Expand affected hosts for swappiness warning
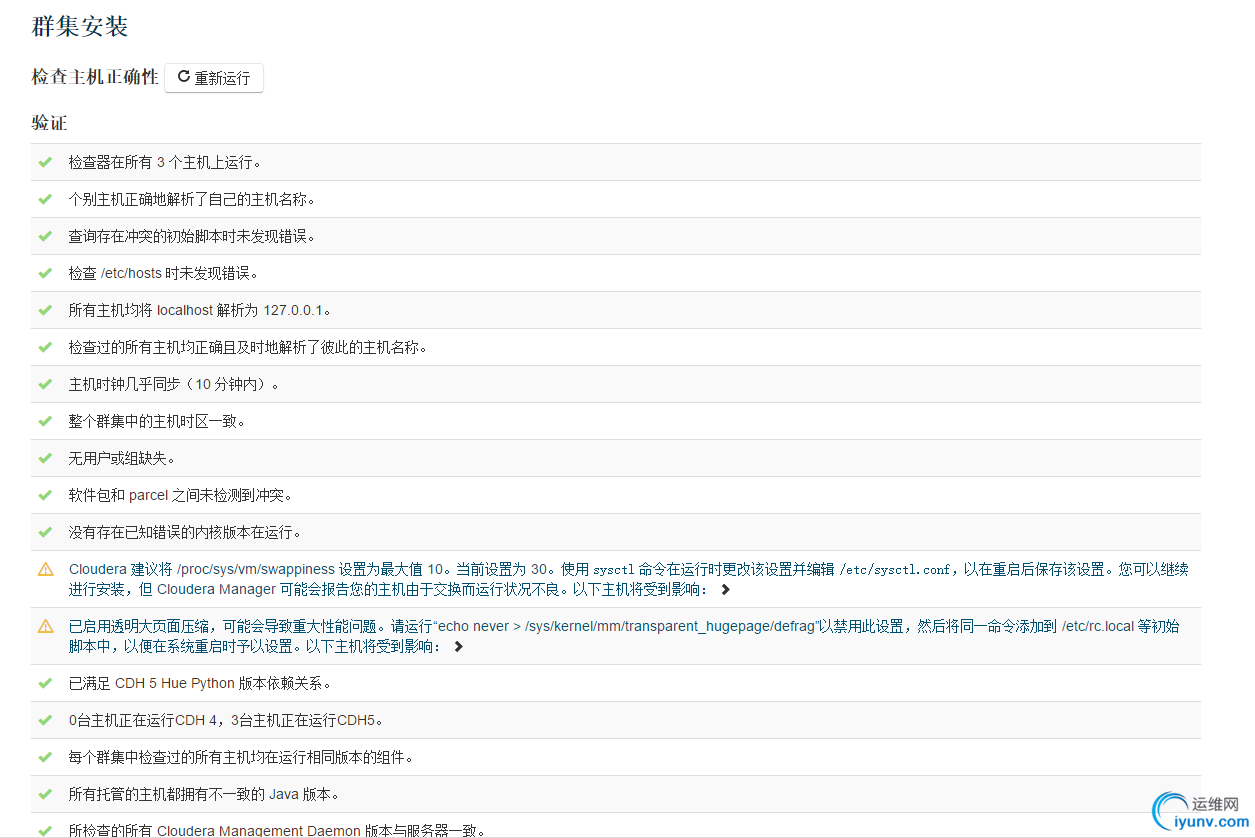This screenshot has width=1255, height=838. coord(725,590)
